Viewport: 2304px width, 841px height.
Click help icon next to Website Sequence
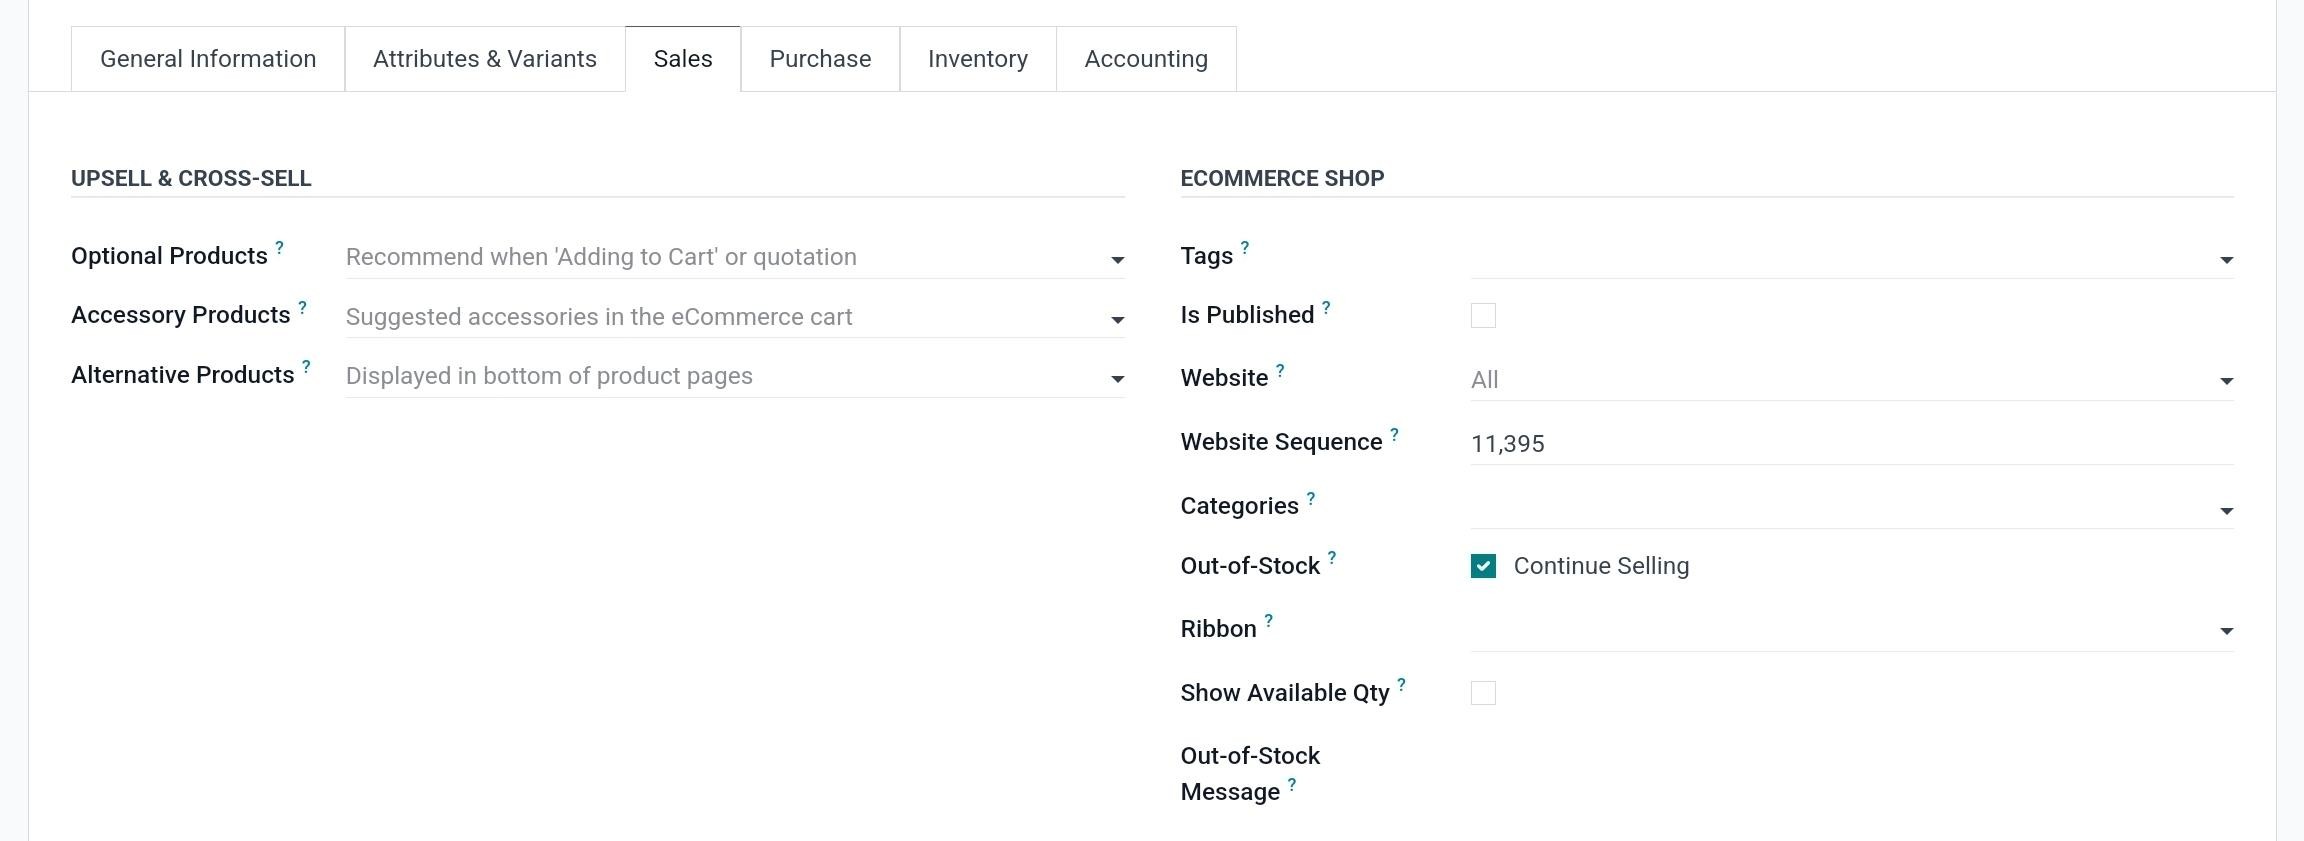[1394, 434]
